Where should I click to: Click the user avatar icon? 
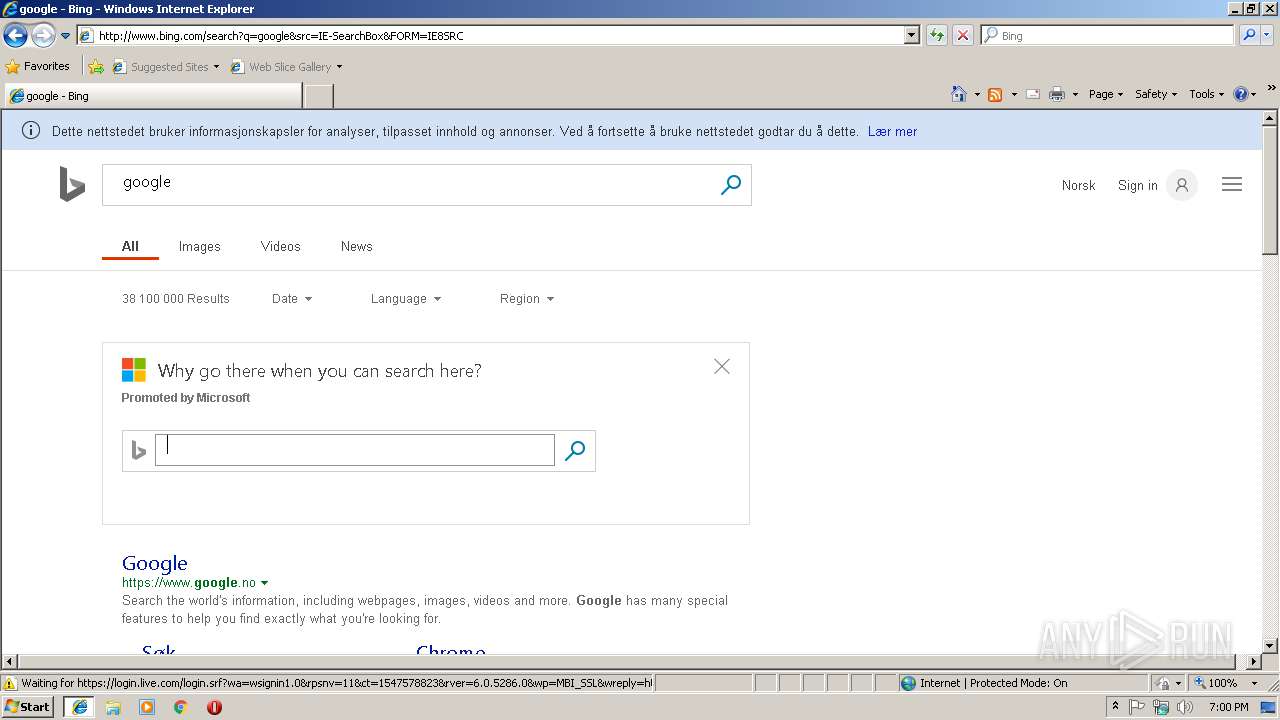coord(1182,185)
